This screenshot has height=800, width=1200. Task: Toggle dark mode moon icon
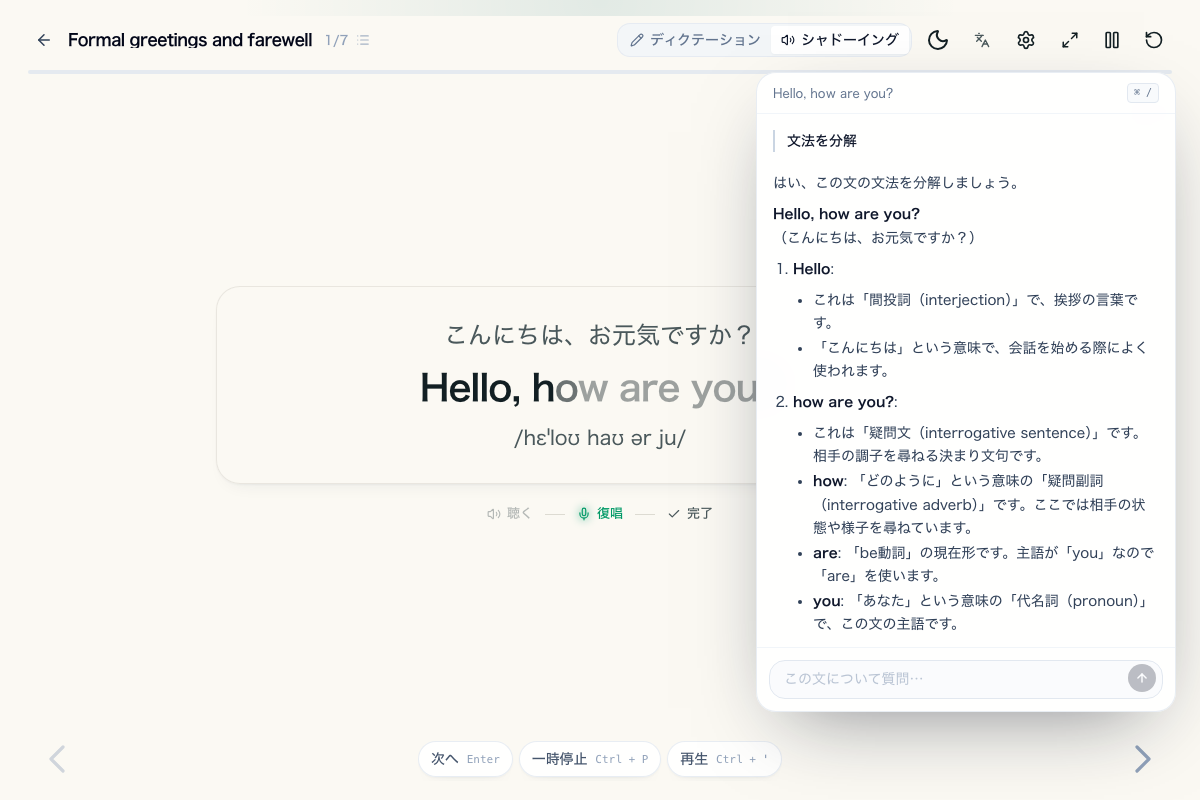(x=938, y=40)
